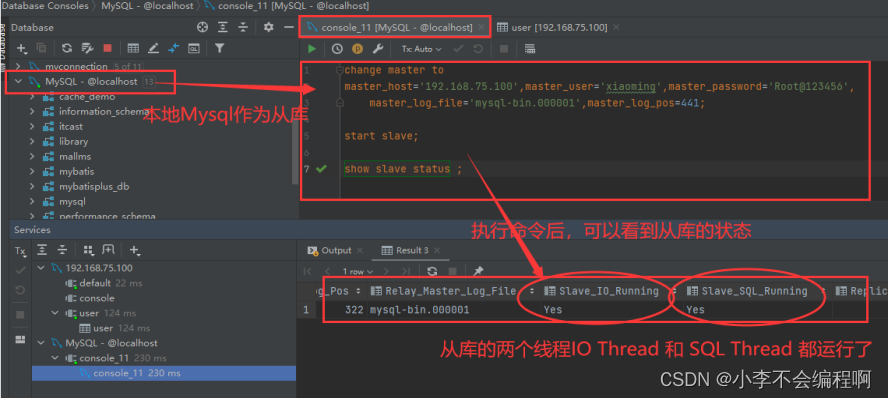Click the show slave status line in editor
This screenshot has width=888, height=399.
pyautogui.click(x=403, y=169)
